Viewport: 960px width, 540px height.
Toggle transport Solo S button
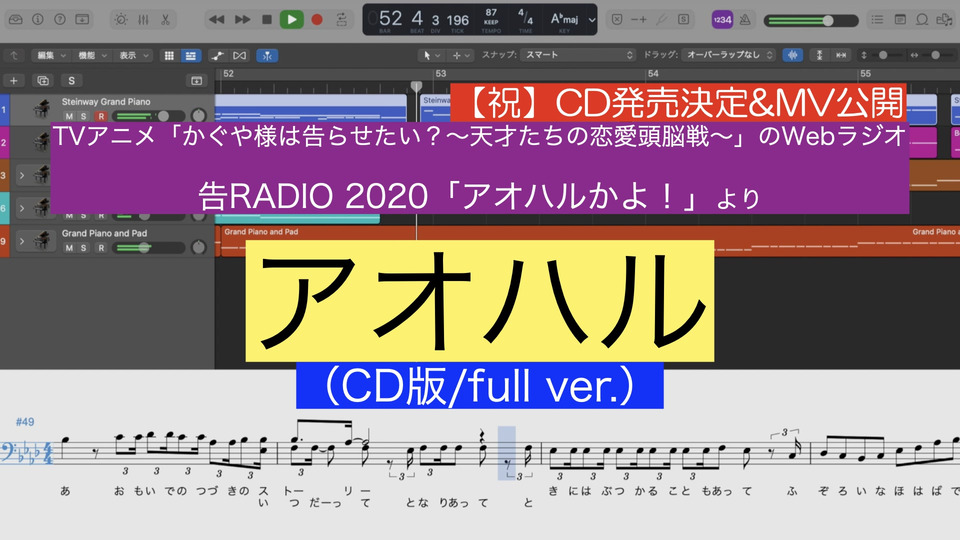pos(683,20)
